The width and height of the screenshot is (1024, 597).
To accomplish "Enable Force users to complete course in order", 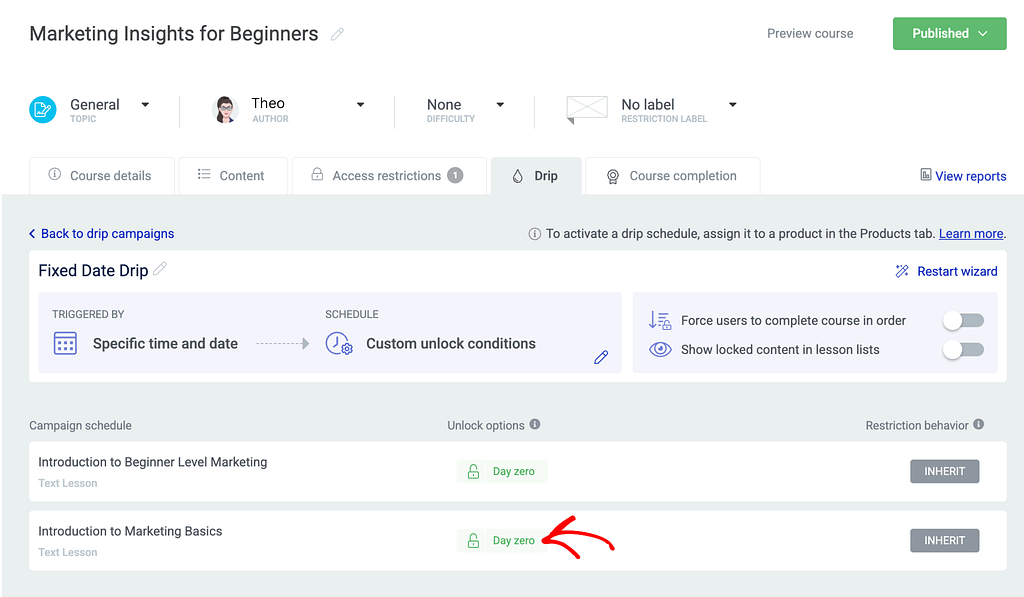I will click(964, 320).
